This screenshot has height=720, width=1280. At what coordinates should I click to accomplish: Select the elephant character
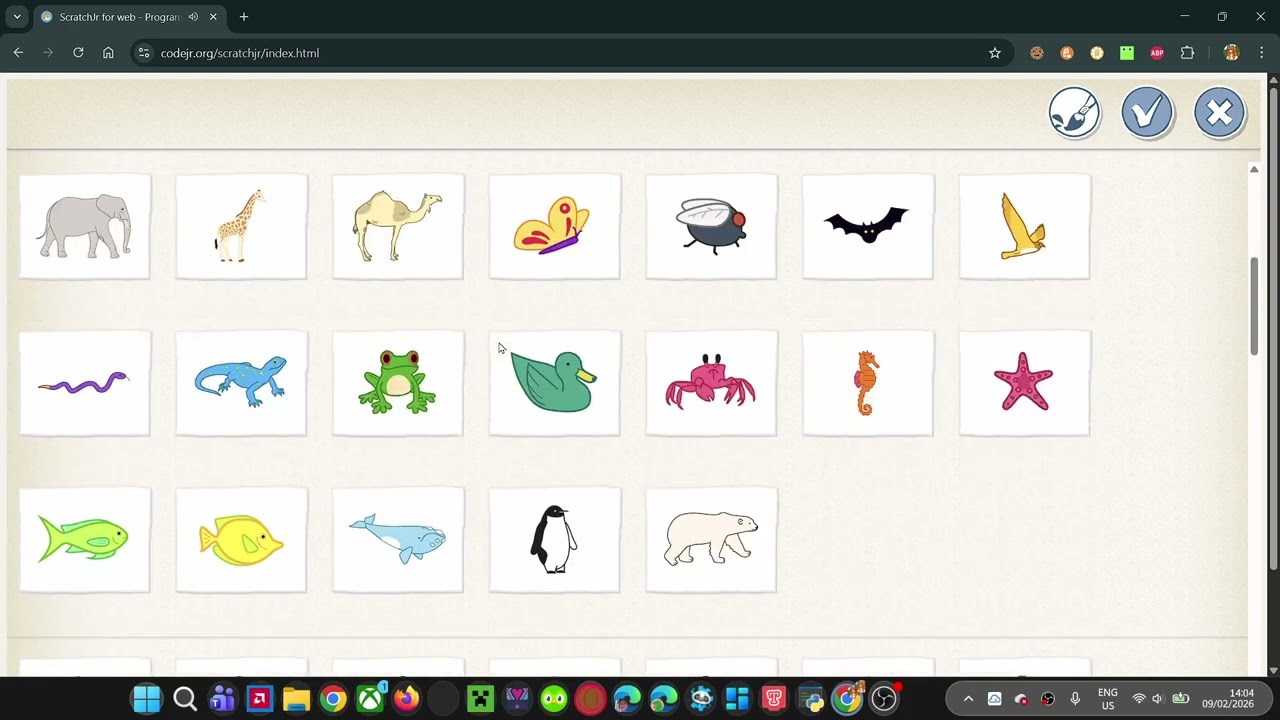(85, 227)
